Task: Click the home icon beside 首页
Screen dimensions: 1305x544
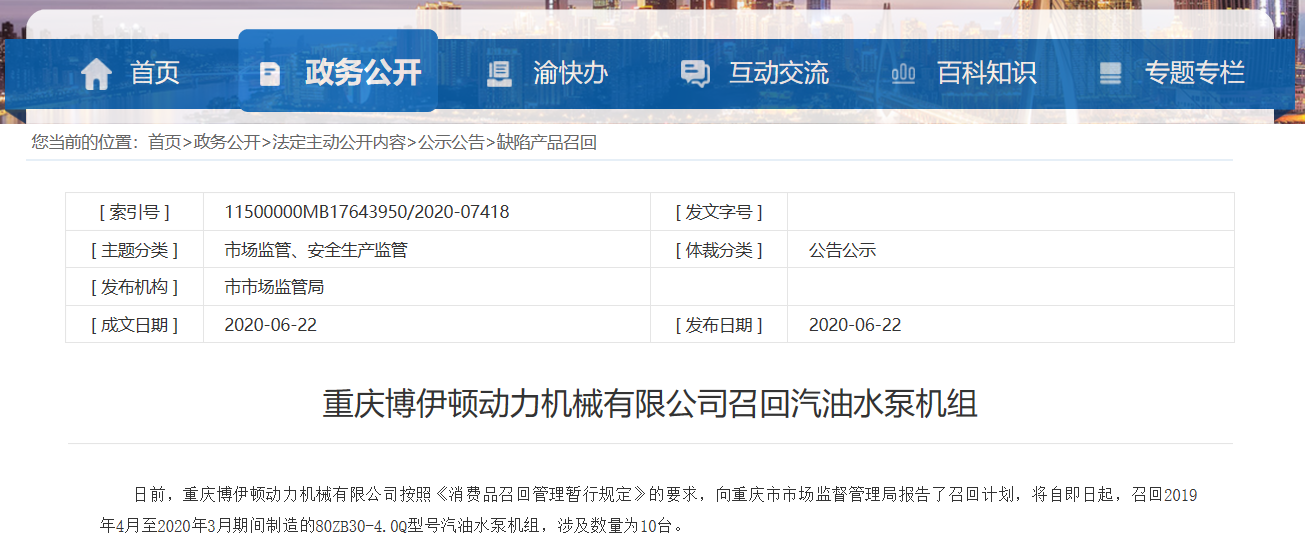Action: [x=96, y=74]
